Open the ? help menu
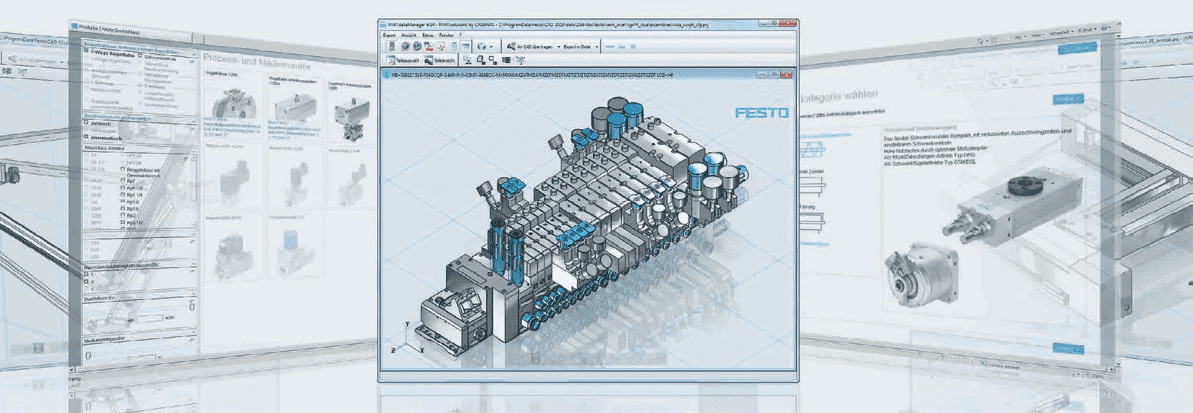The image size is (1193, 413). pos(460,35)
